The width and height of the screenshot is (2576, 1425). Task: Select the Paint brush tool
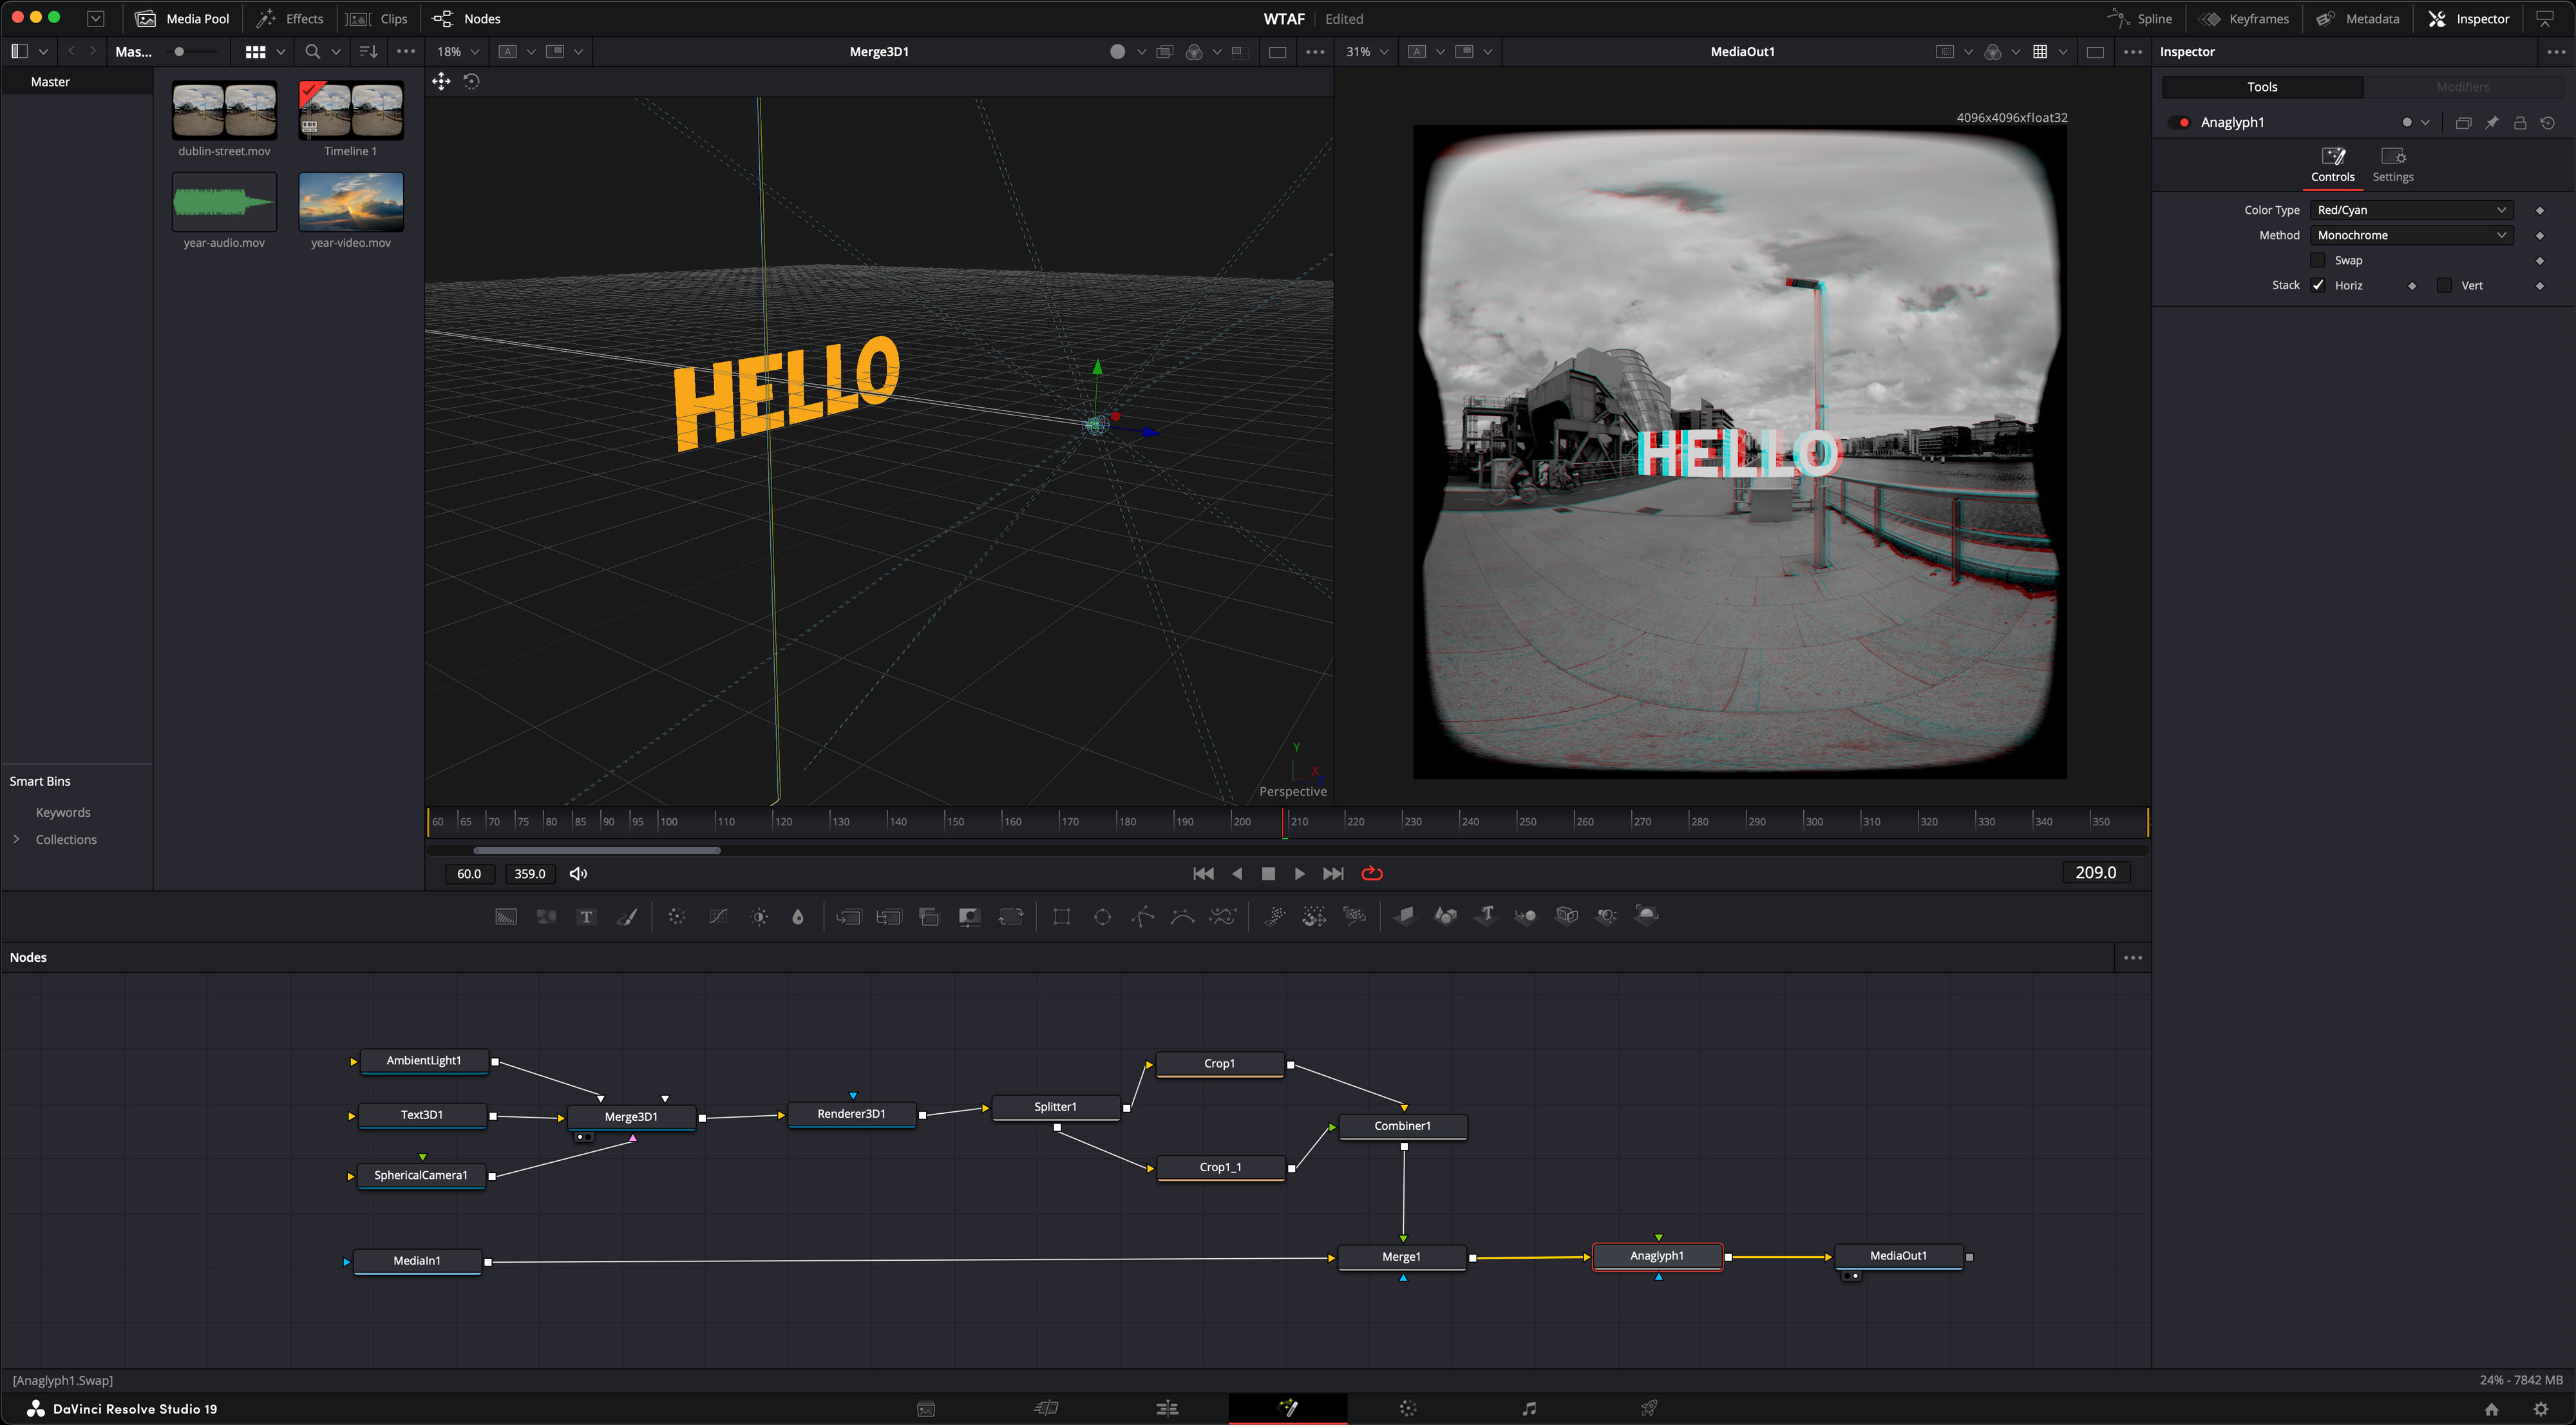point(627,917)
